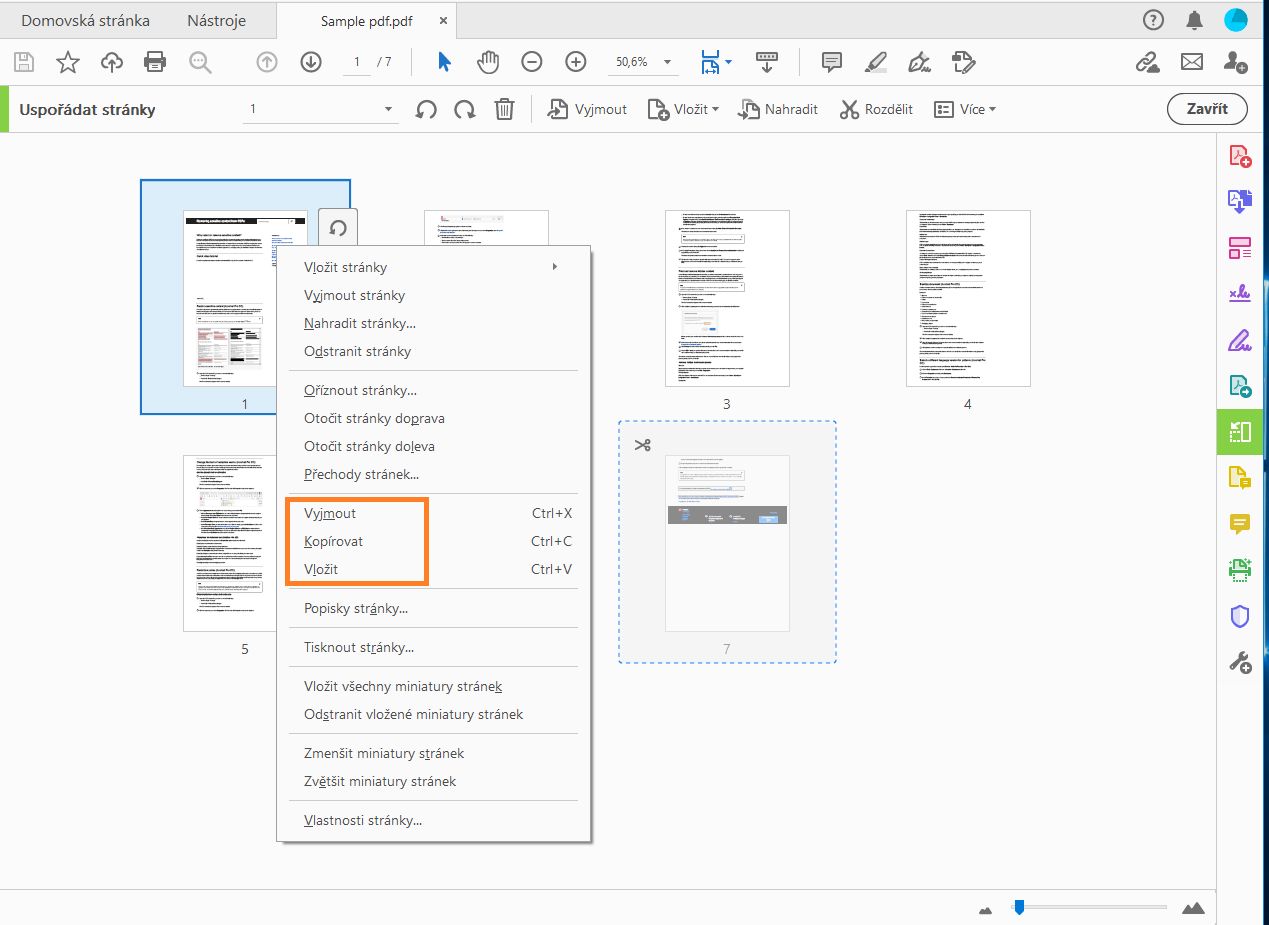Go to next page arrow
This screenshot has width=1269, height=925.
click(x=311, y=62)
